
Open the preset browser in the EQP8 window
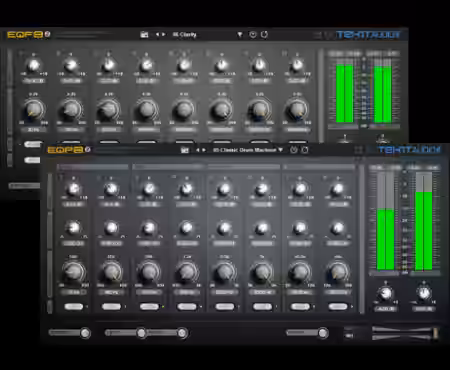pos(184,150)
